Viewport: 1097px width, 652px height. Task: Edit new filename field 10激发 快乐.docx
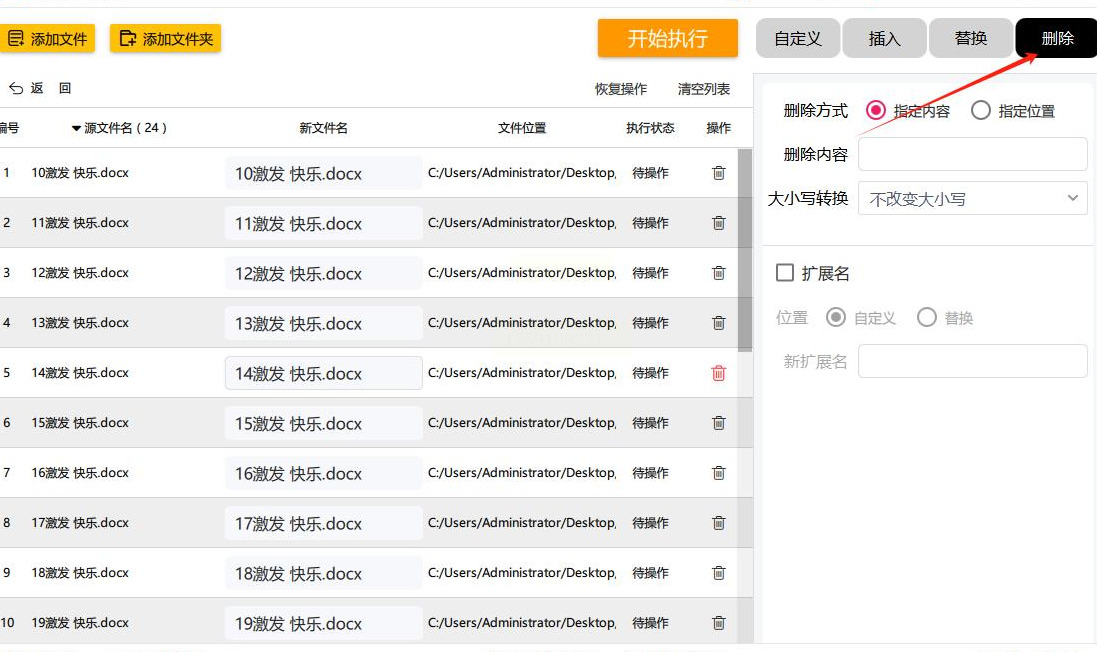click(x=324, y=173)
